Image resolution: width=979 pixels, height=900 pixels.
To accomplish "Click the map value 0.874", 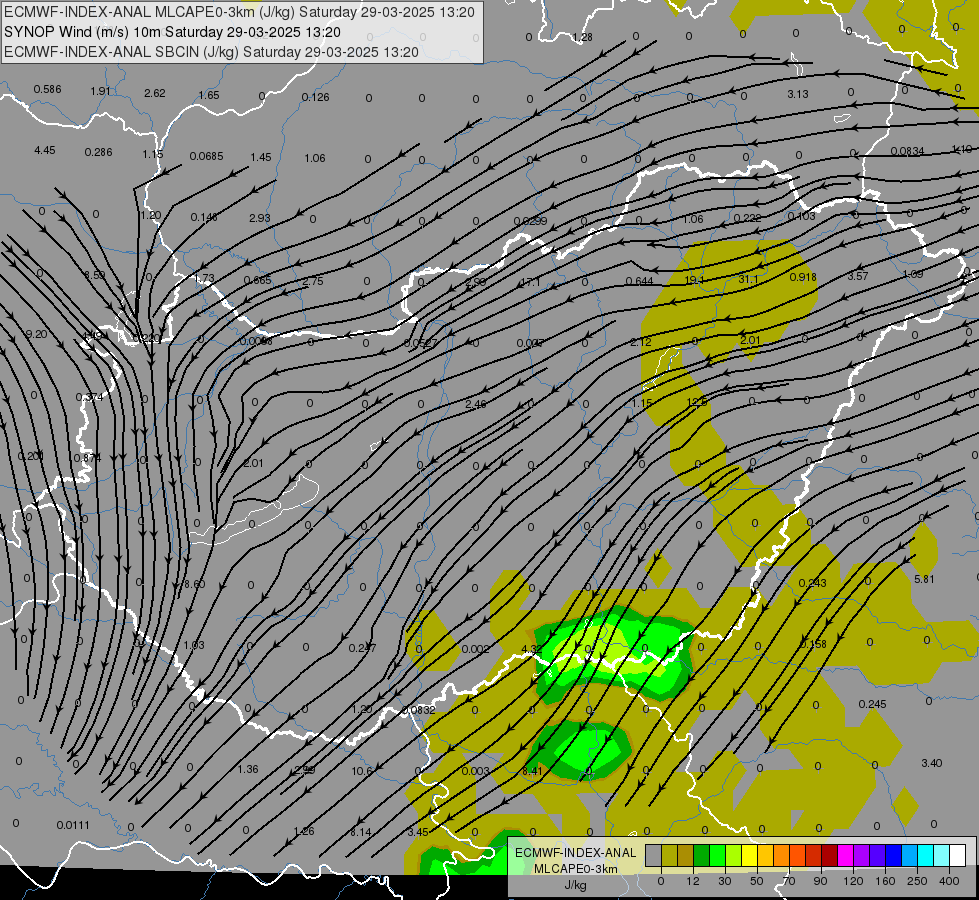I will (87, 458).
